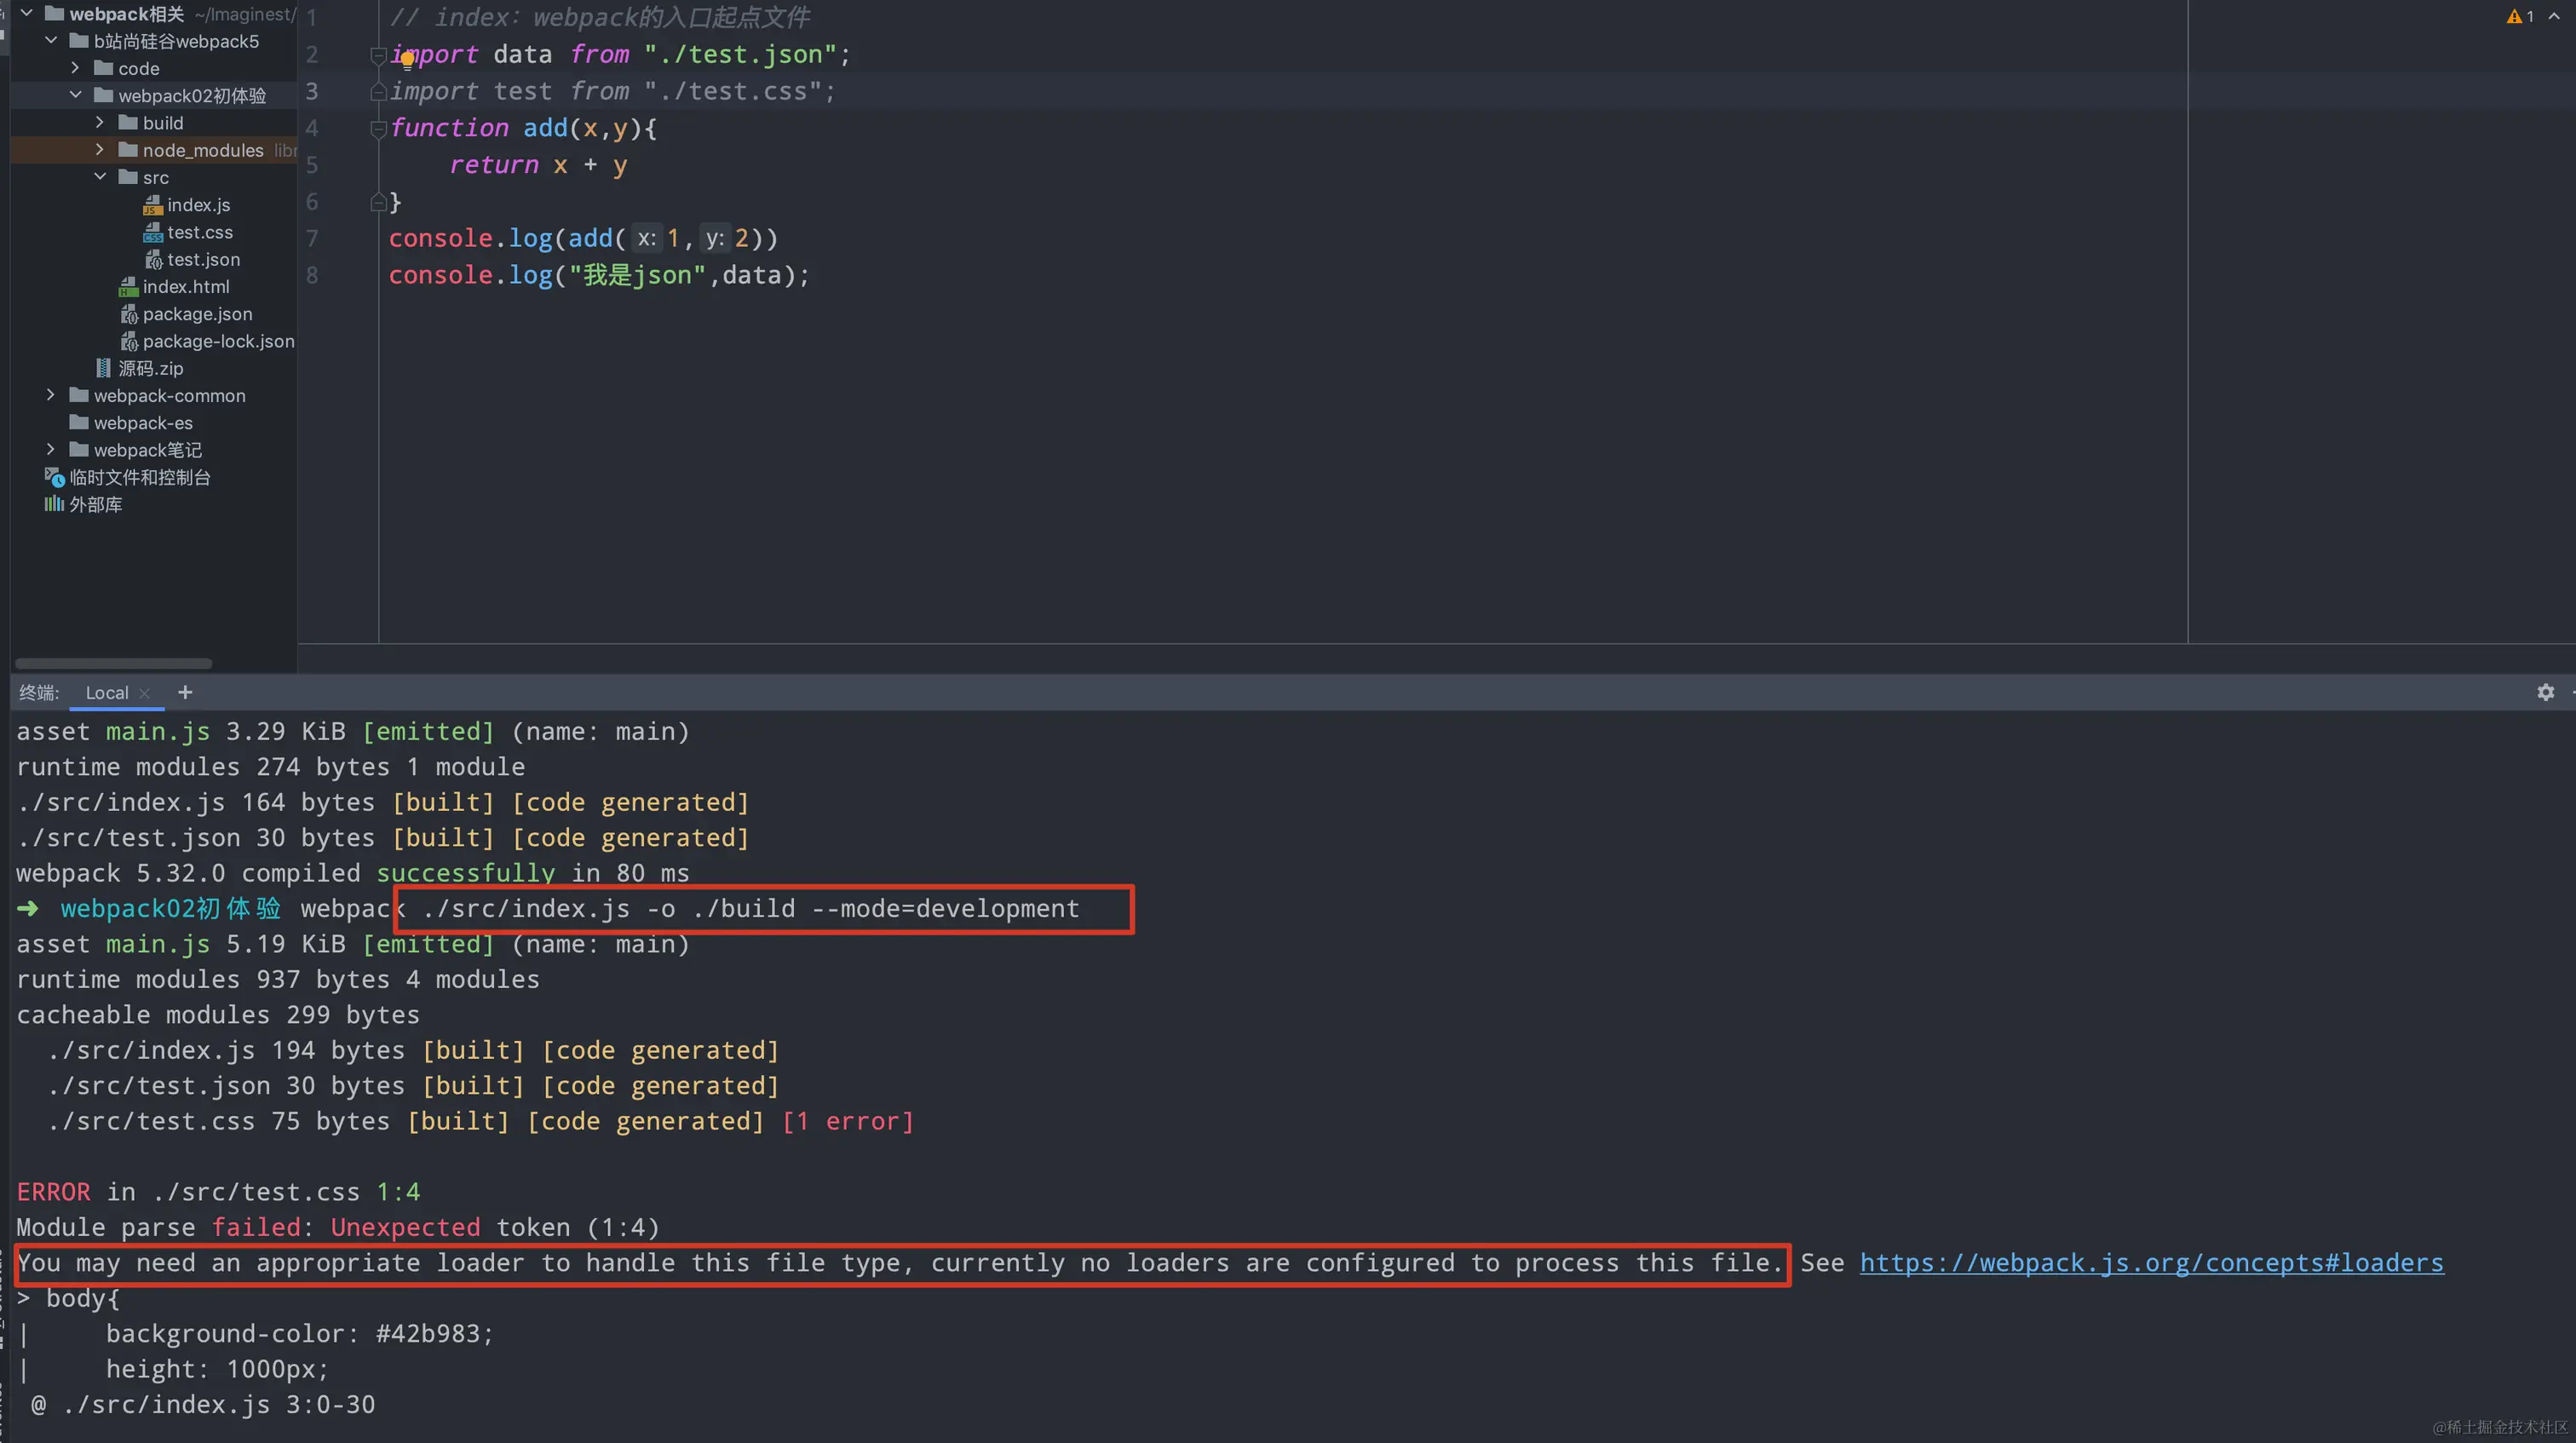
Task: Open the index.html file
Action: pos(185,287)
